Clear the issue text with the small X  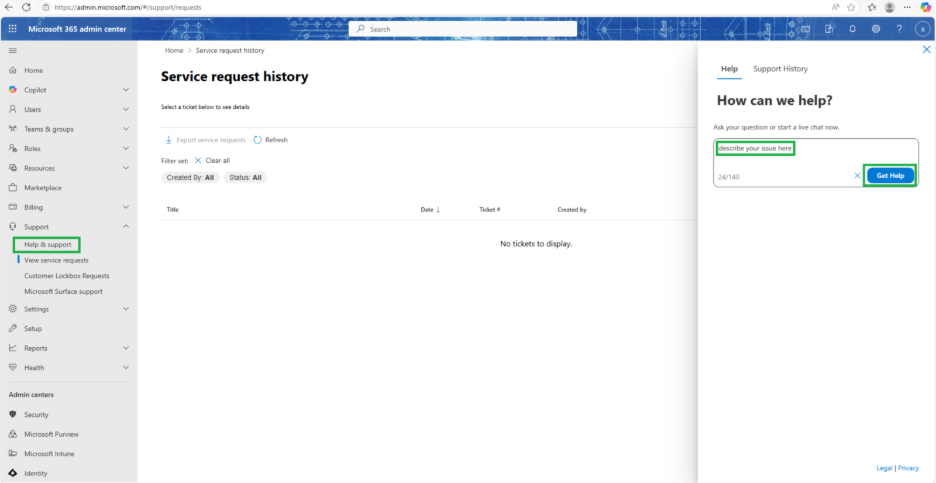point(857,176)
